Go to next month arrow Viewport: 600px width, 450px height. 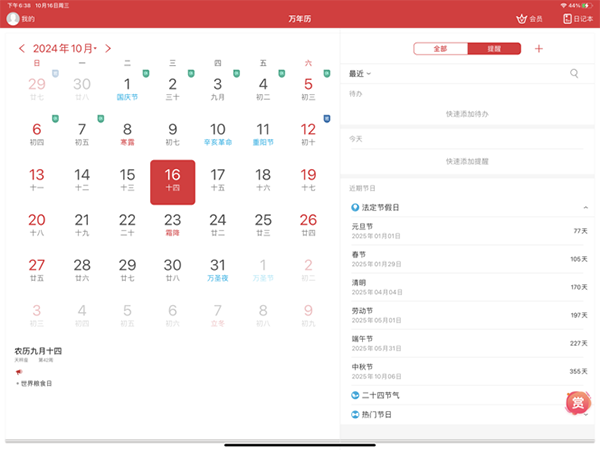(108, 48)
